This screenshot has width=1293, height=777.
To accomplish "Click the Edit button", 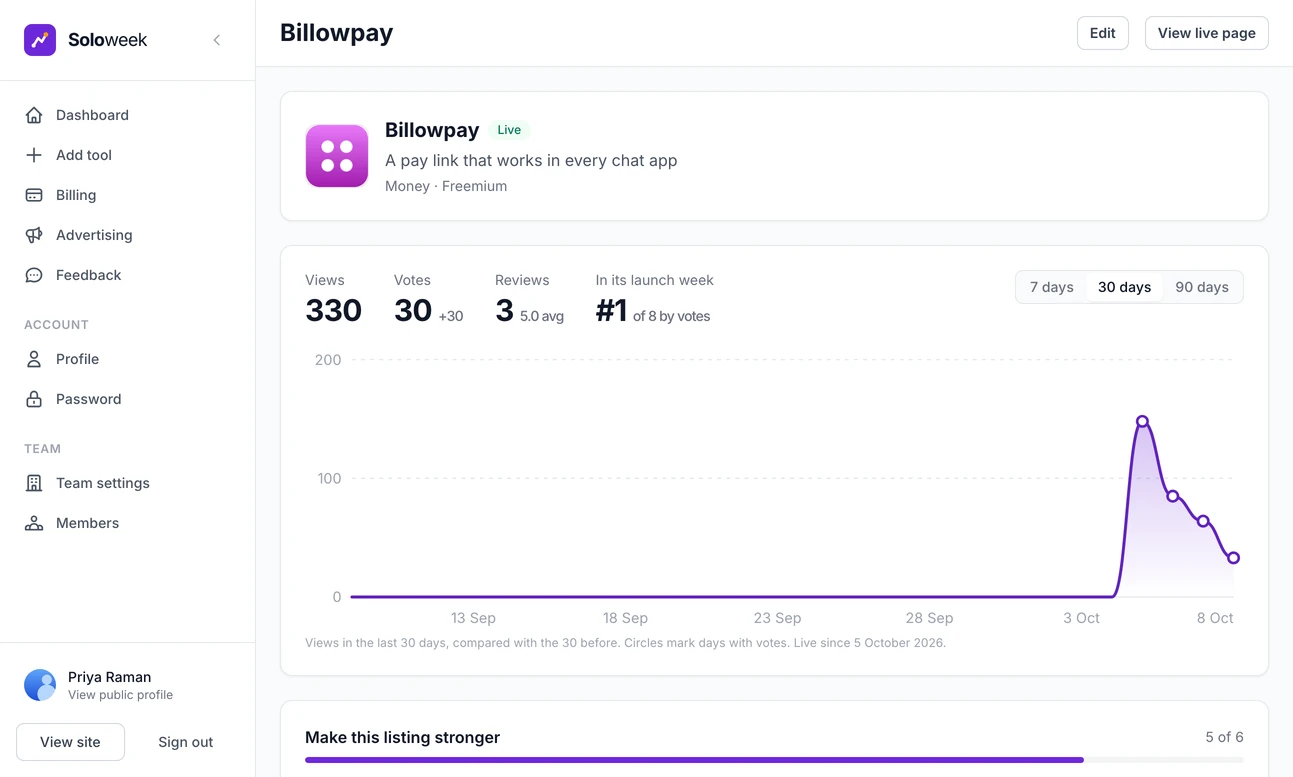I will coord(1103,33).
